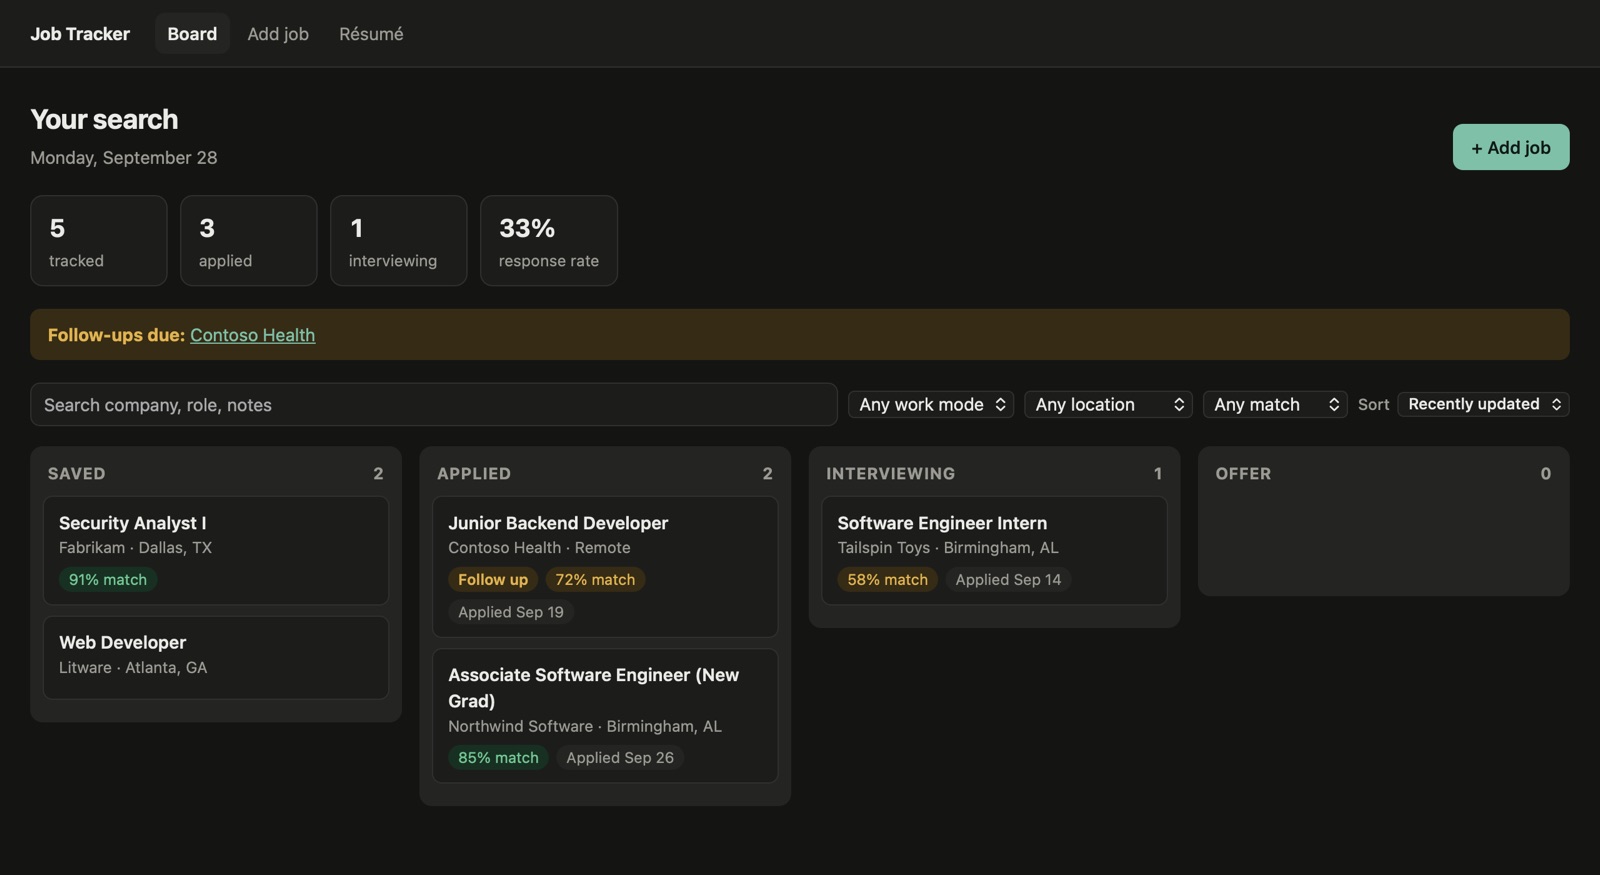The width and height of the screenshot is (1600, 875).
Task: Click the 58% match badge
Action: click(887, 579)
